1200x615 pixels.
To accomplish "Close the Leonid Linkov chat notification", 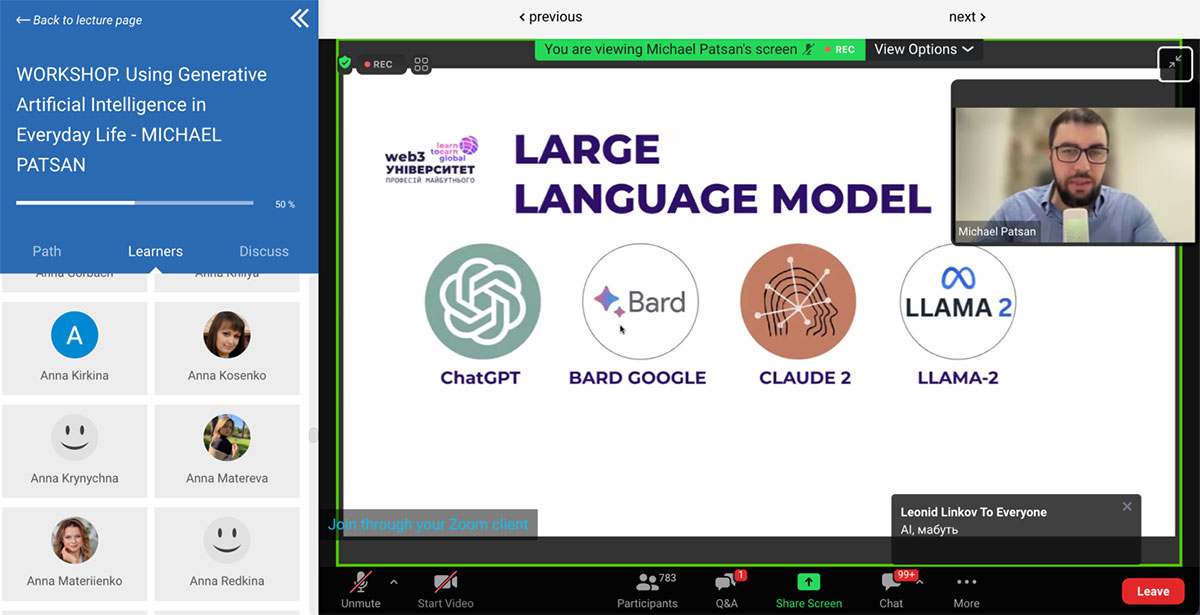I will [x=1127, y=507].
